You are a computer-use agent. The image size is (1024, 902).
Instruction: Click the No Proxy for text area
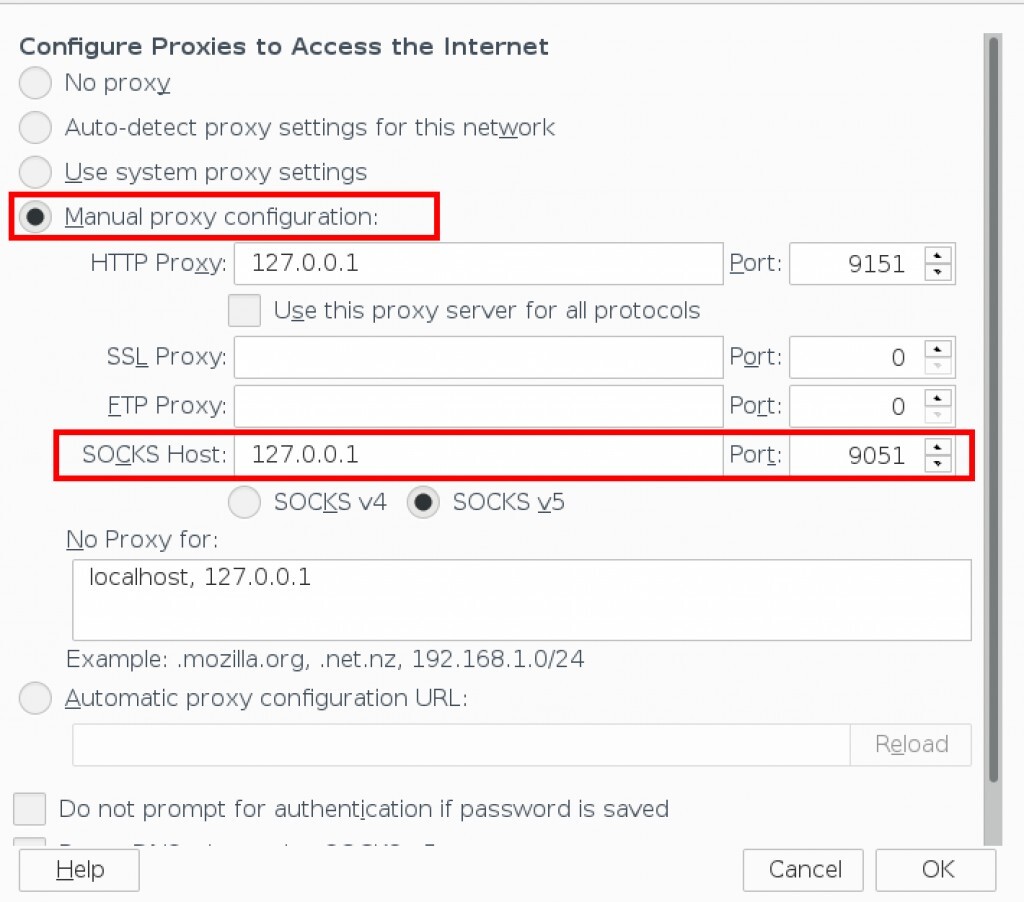521,600
